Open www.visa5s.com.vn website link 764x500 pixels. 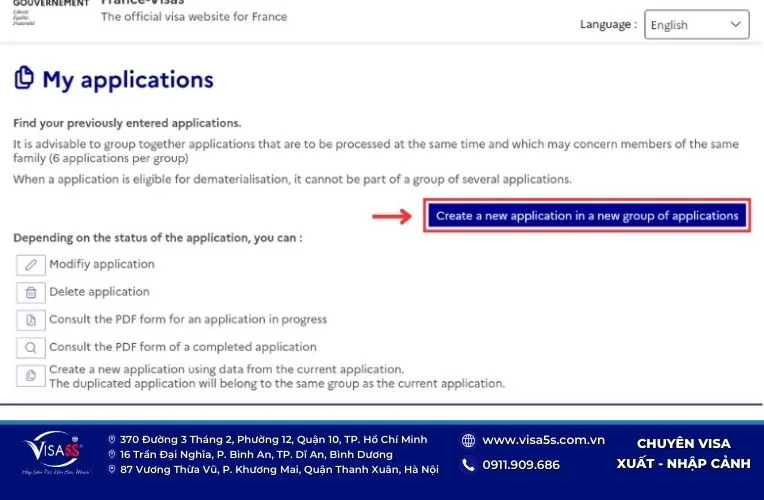click(543, 440)
